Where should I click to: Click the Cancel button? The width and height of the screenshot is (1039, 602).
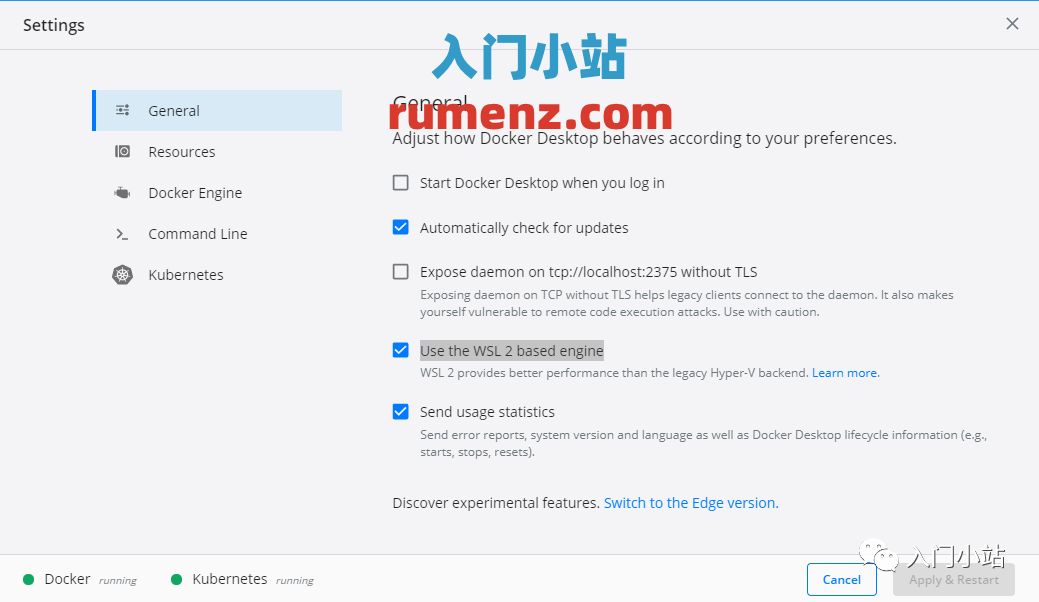tap(842, 579)
